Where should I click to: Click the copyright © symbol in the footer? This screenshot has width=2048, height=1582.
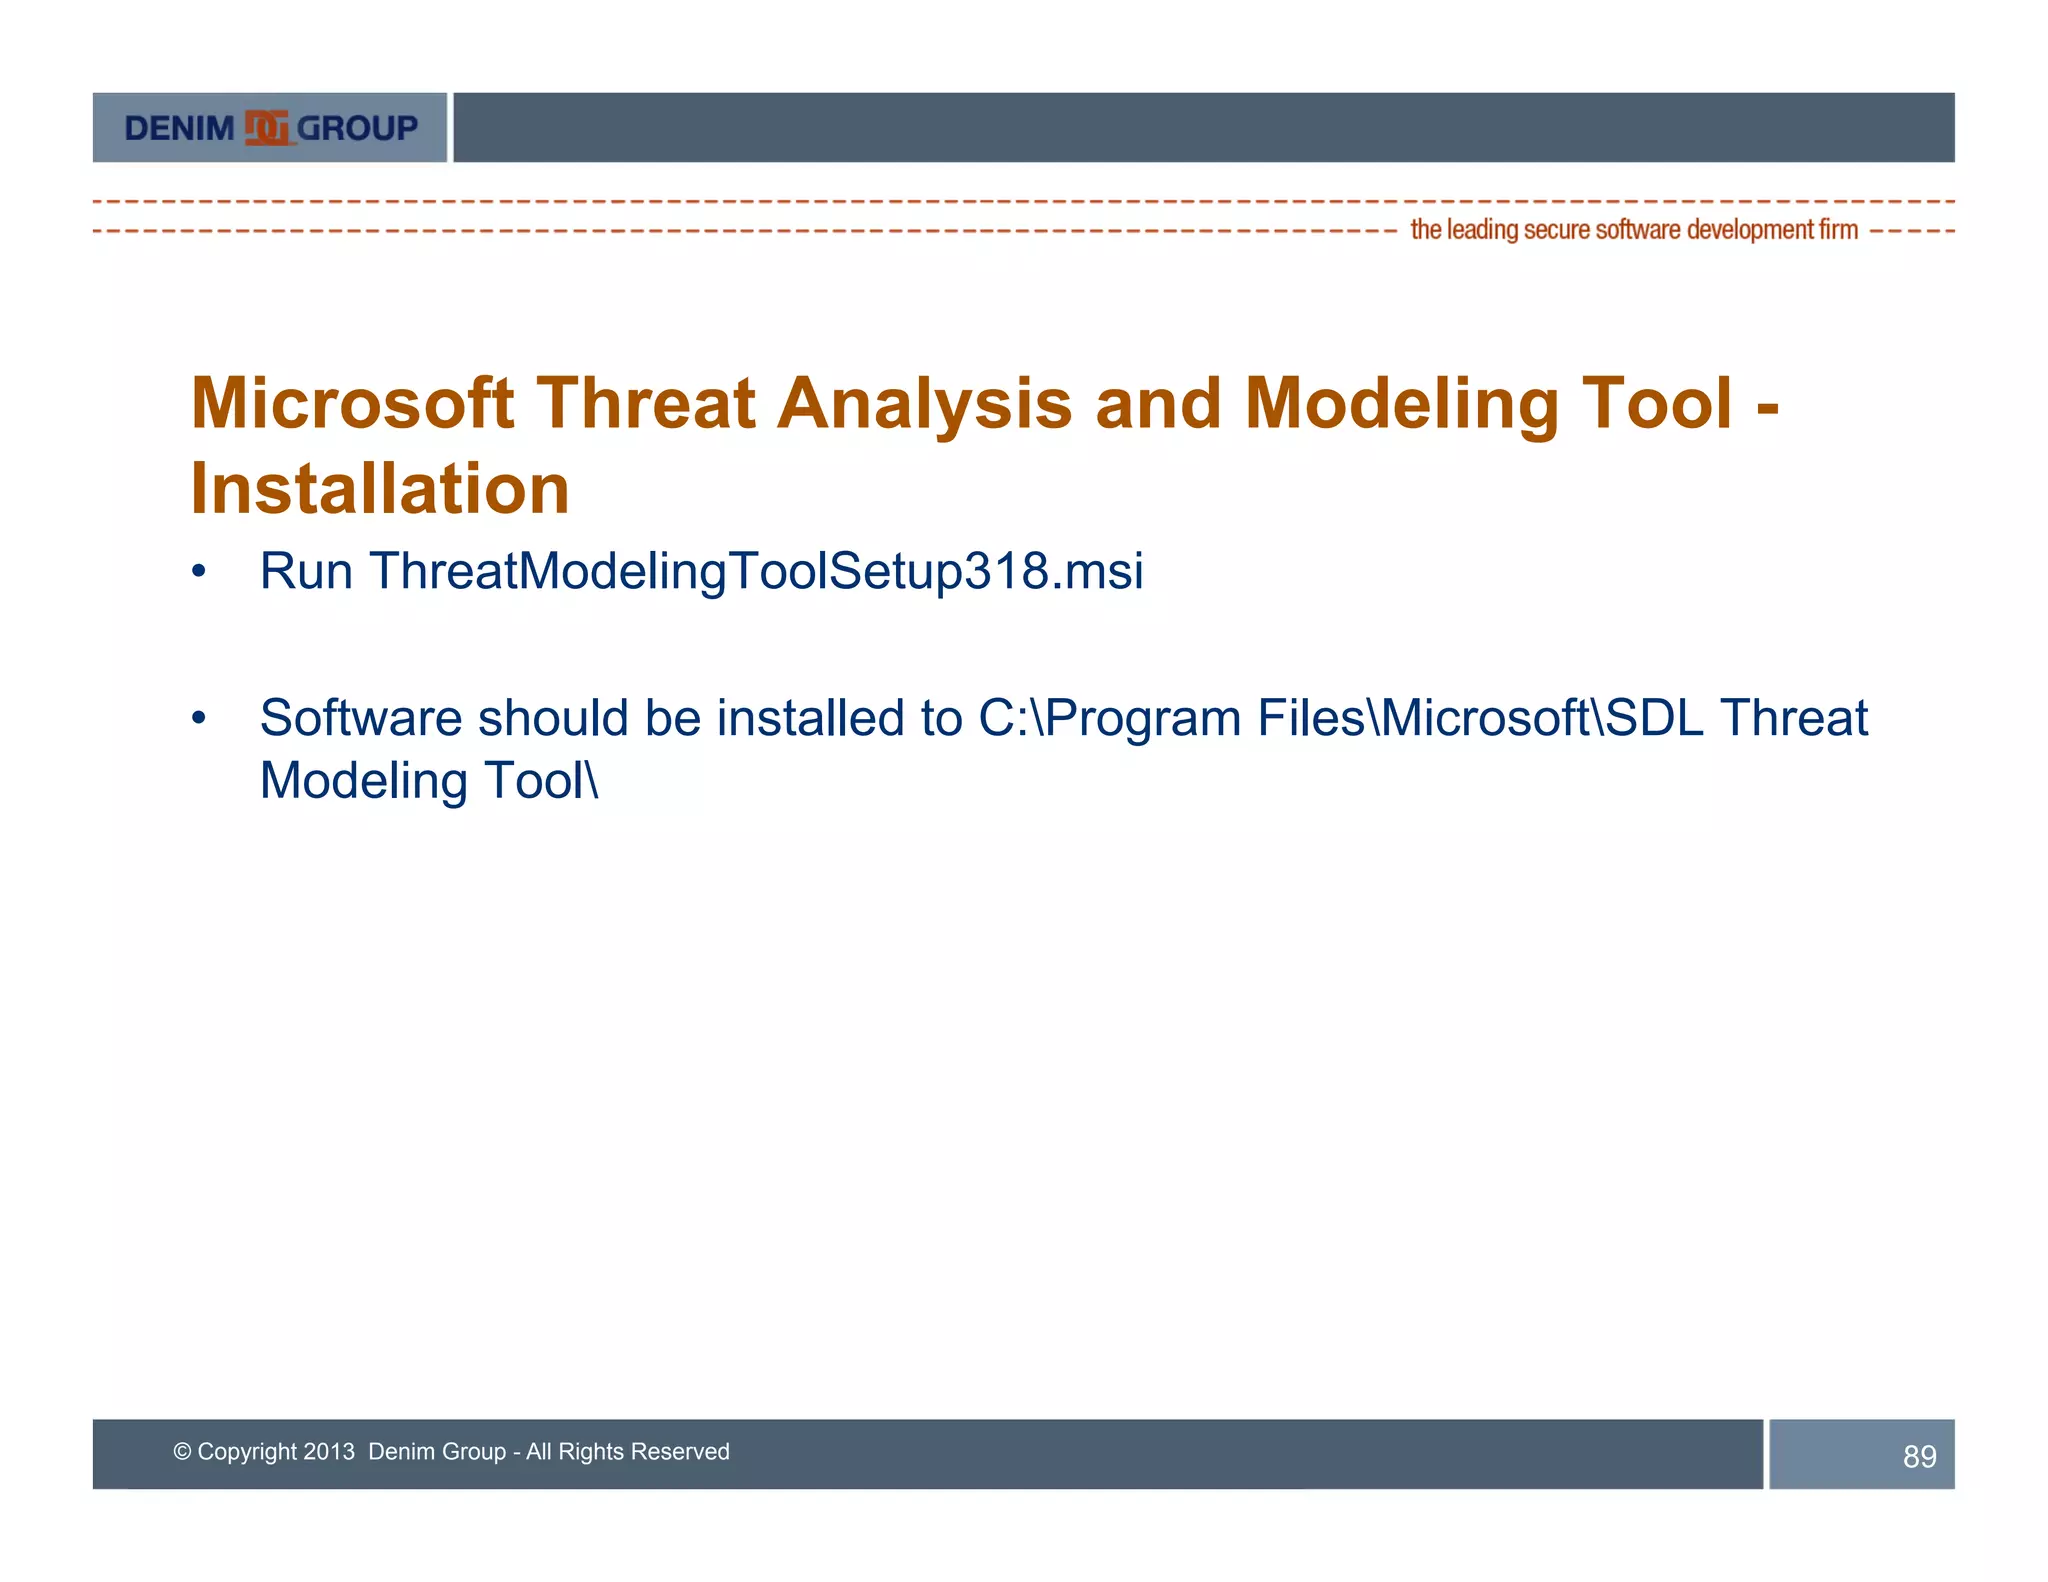click(x=182, y=1452)
